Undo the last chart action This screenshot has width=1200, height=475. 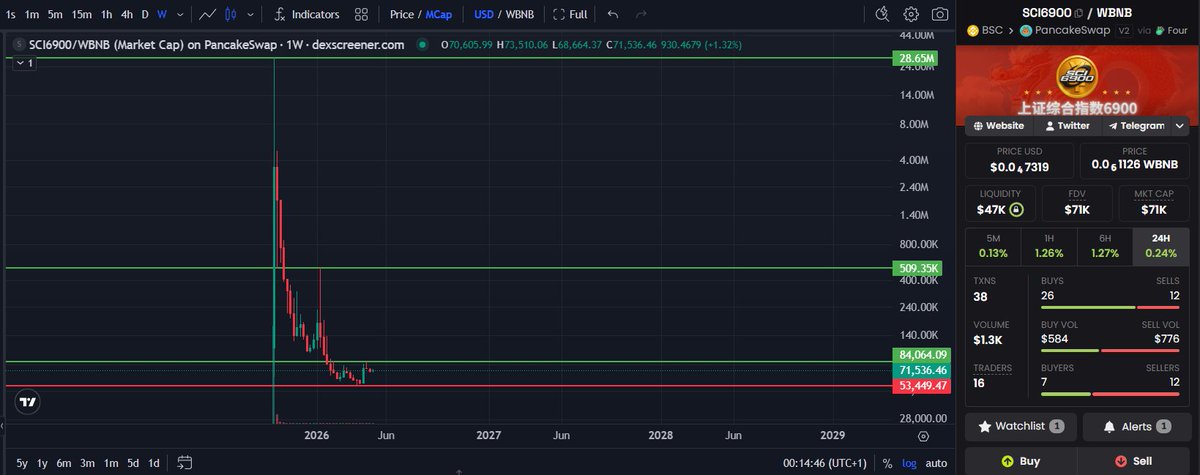[x=613, y=14]
